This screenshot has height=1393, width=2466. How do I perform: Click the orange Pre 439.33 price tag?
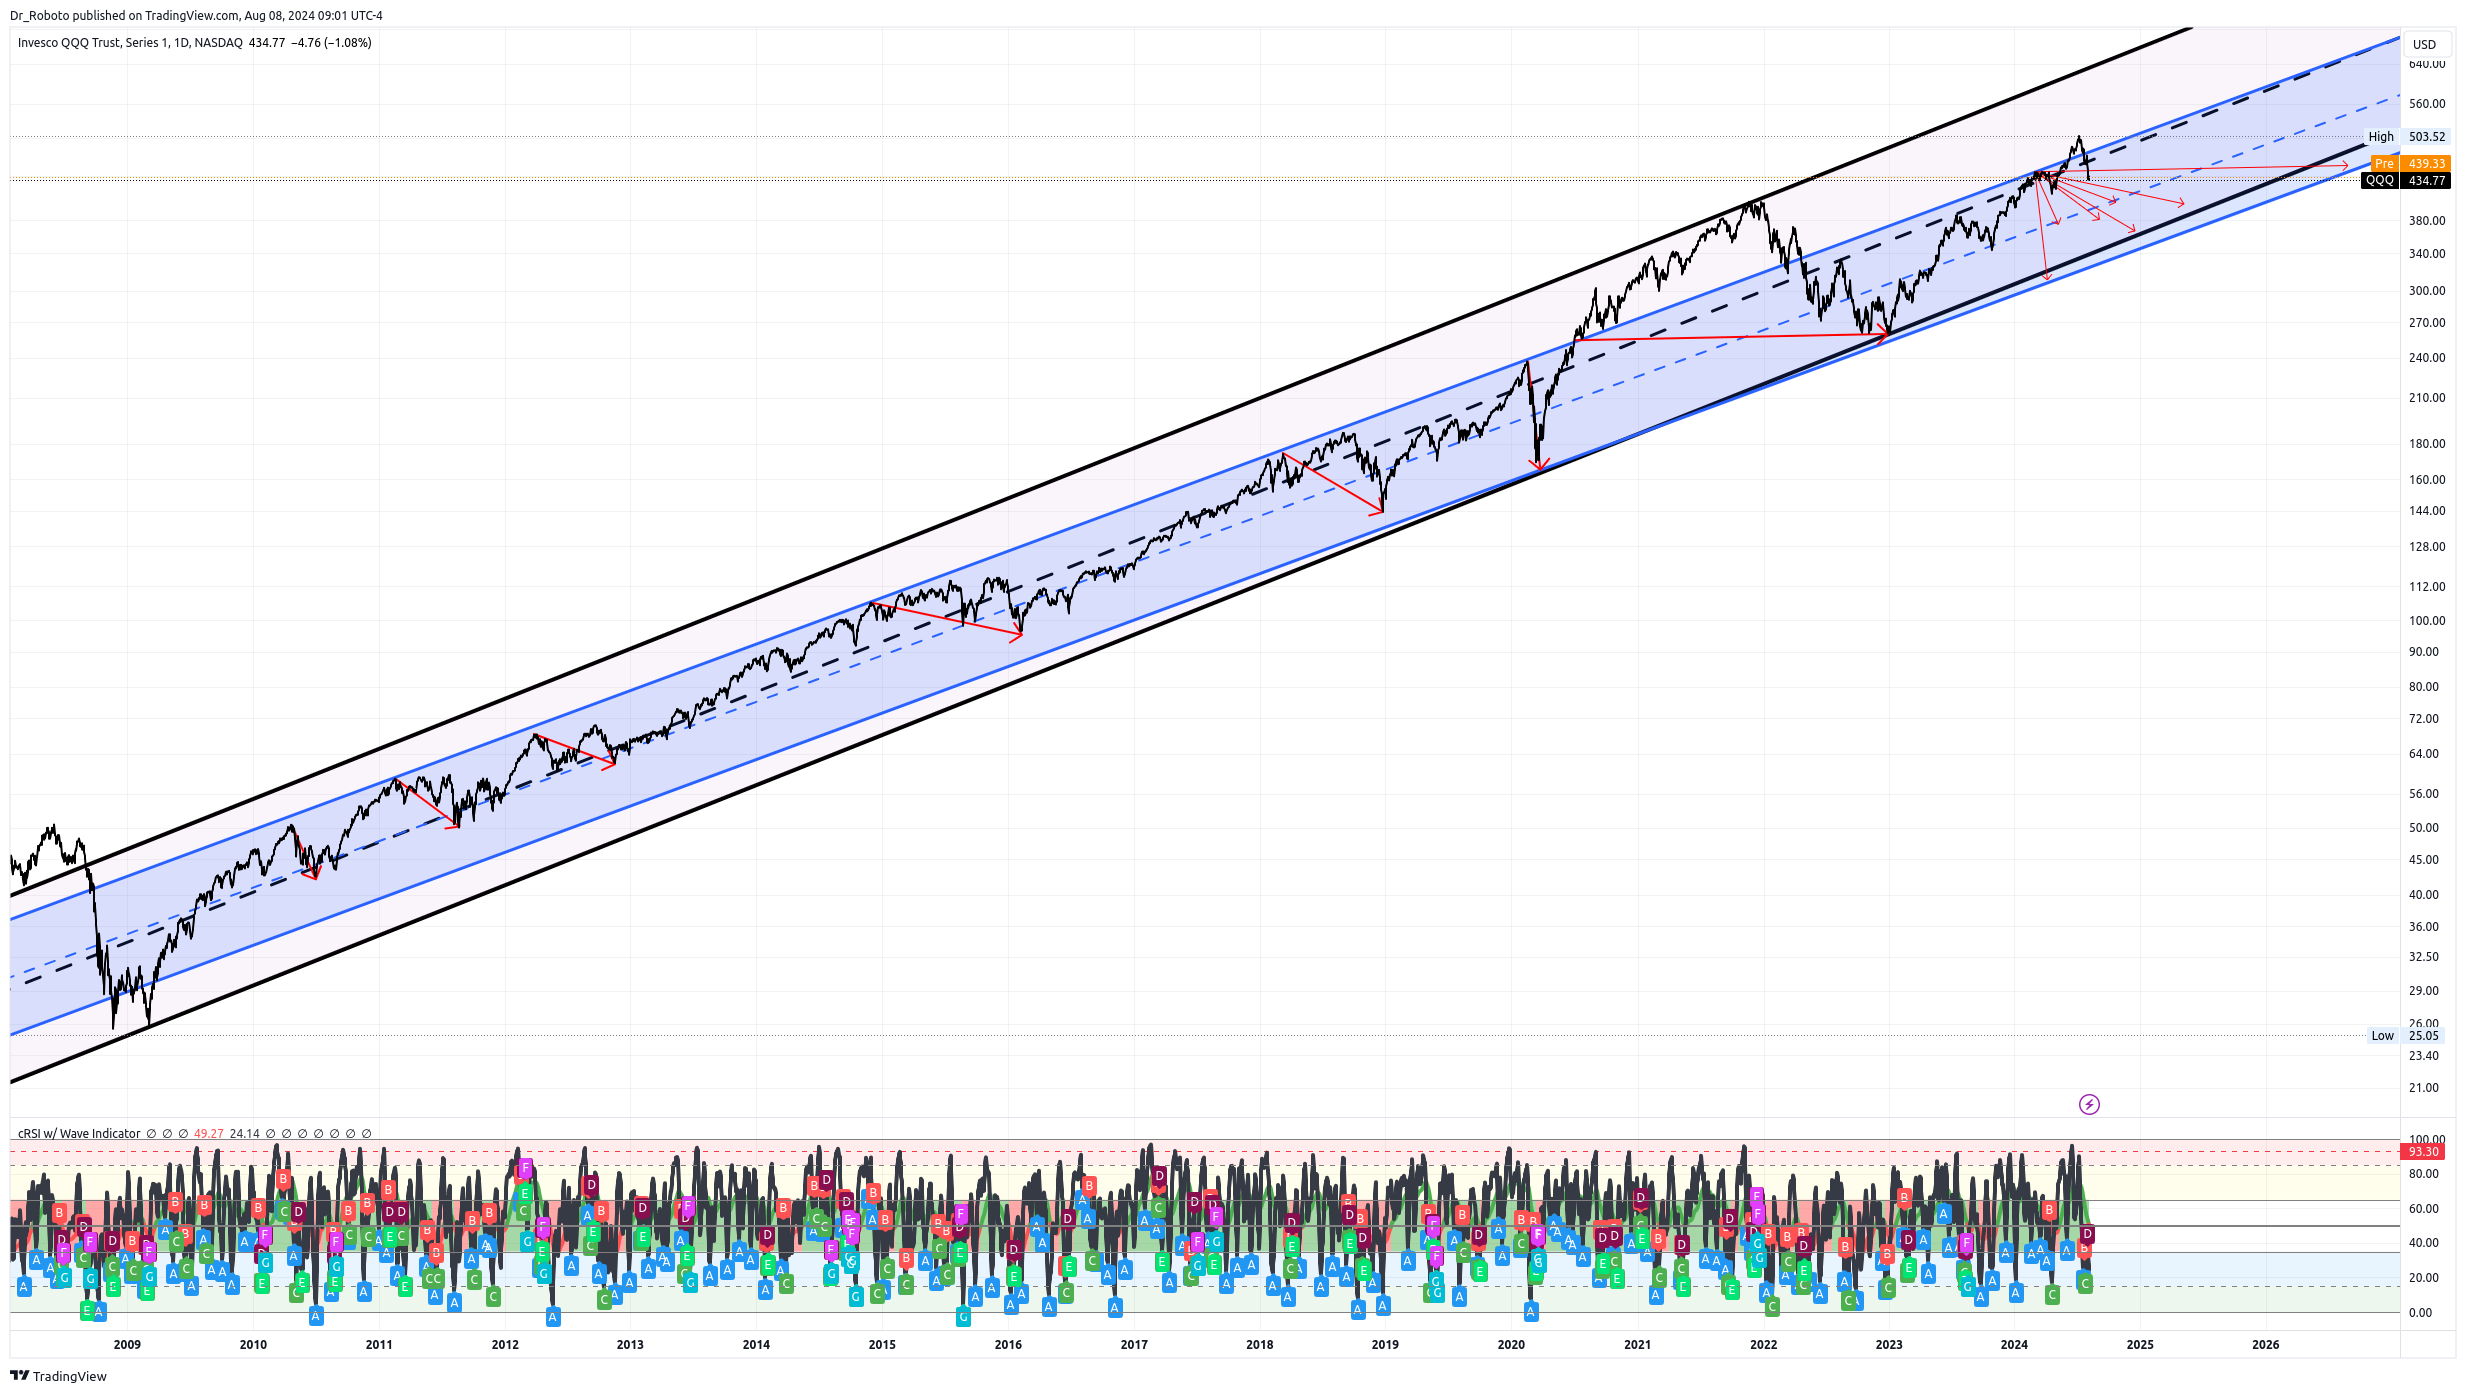pyautogui.click(x=2410, y=163)
